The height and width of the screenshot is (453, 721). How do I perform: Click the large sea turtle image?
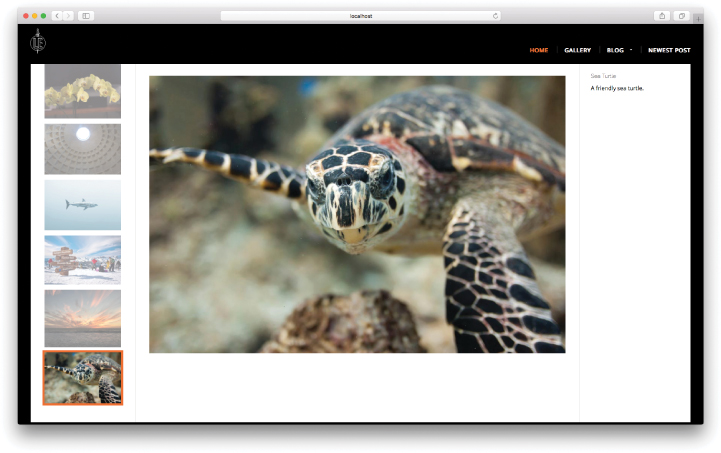click(x=357, y=214)
